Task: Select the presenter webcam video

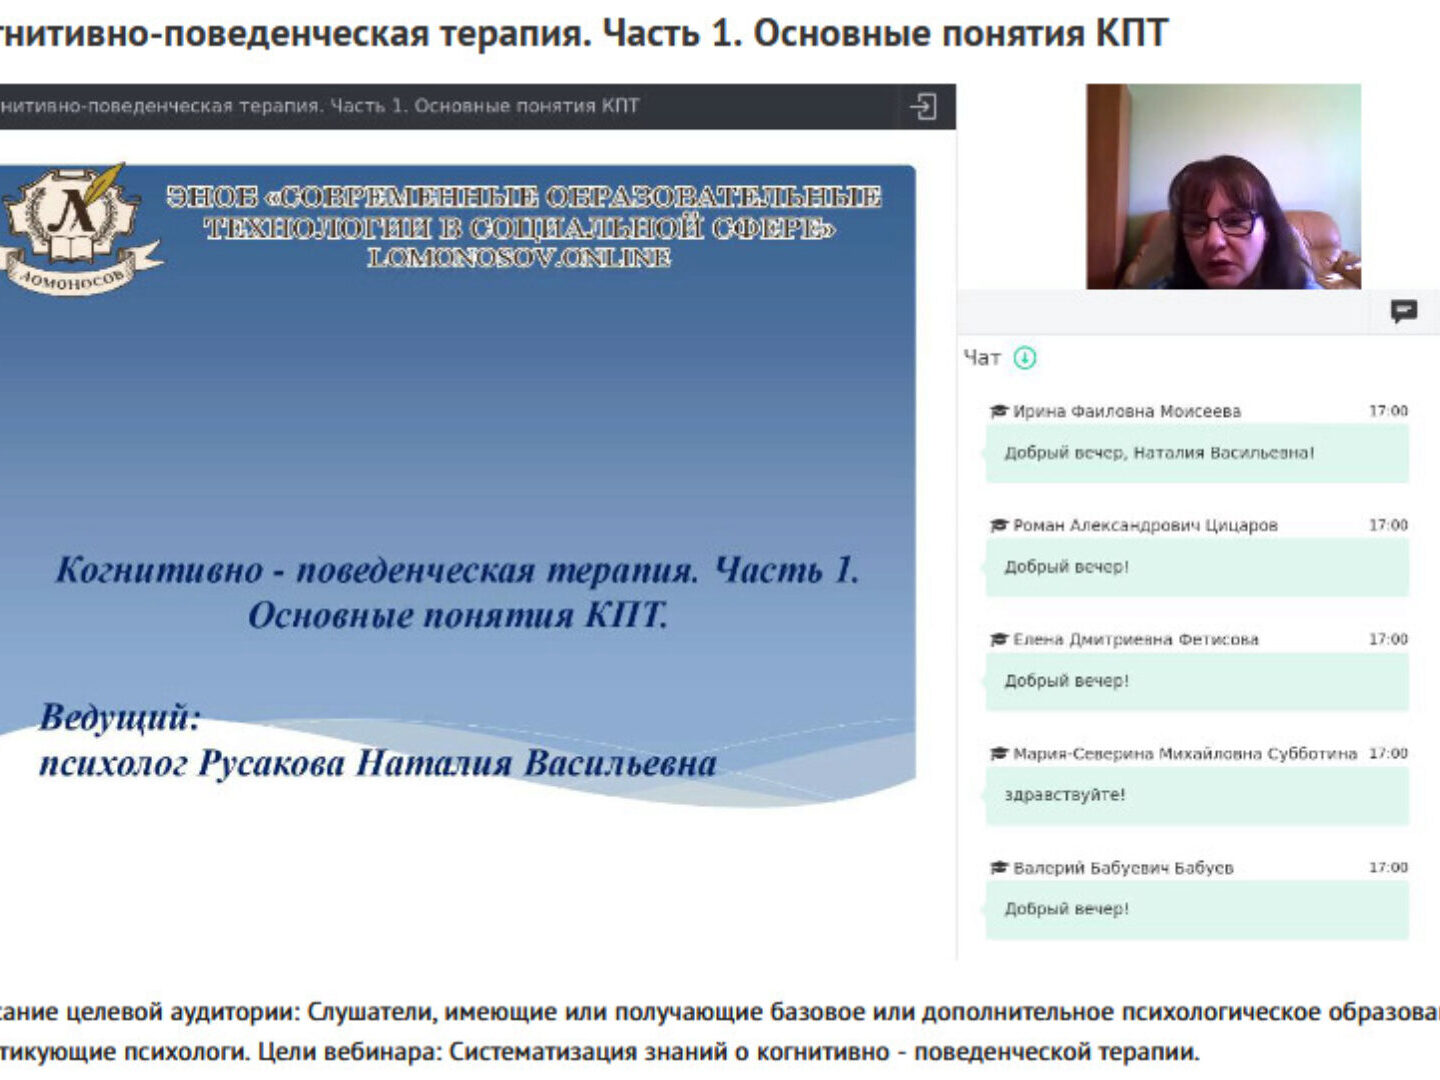Action: (x=1223, y=187)
